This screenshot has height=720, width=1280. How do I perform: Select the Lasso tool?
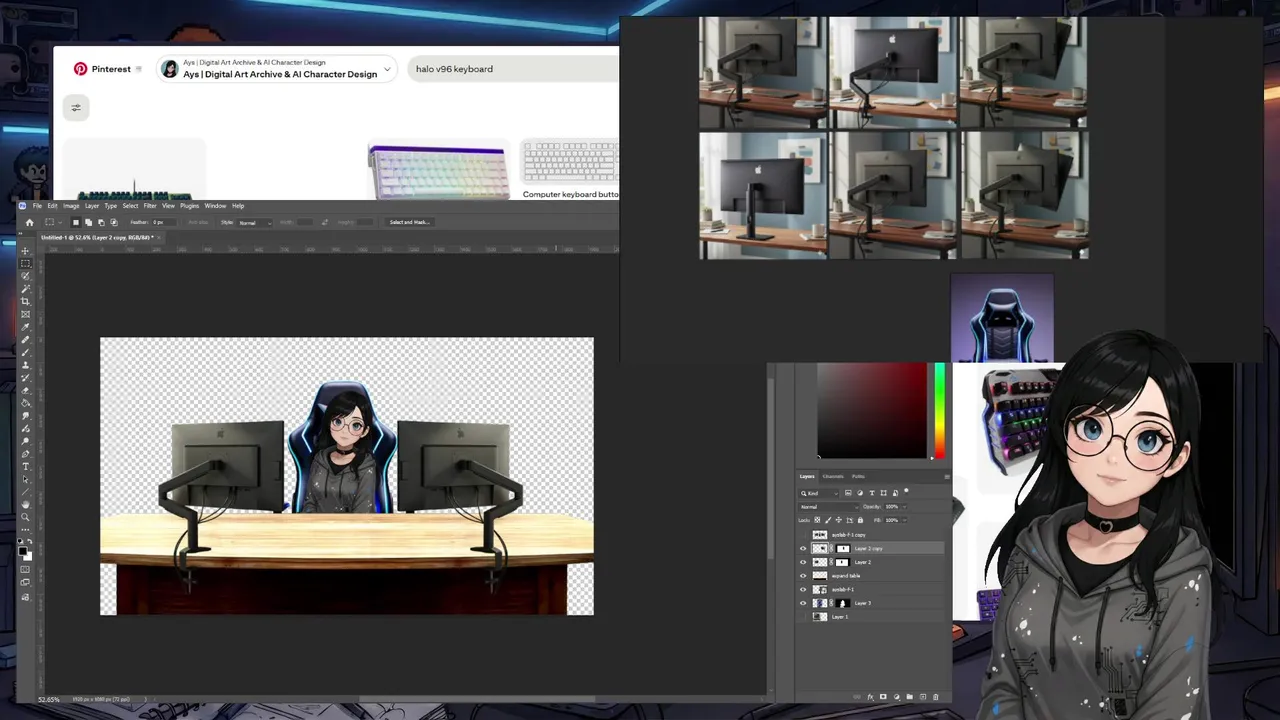tap(25, 276)
